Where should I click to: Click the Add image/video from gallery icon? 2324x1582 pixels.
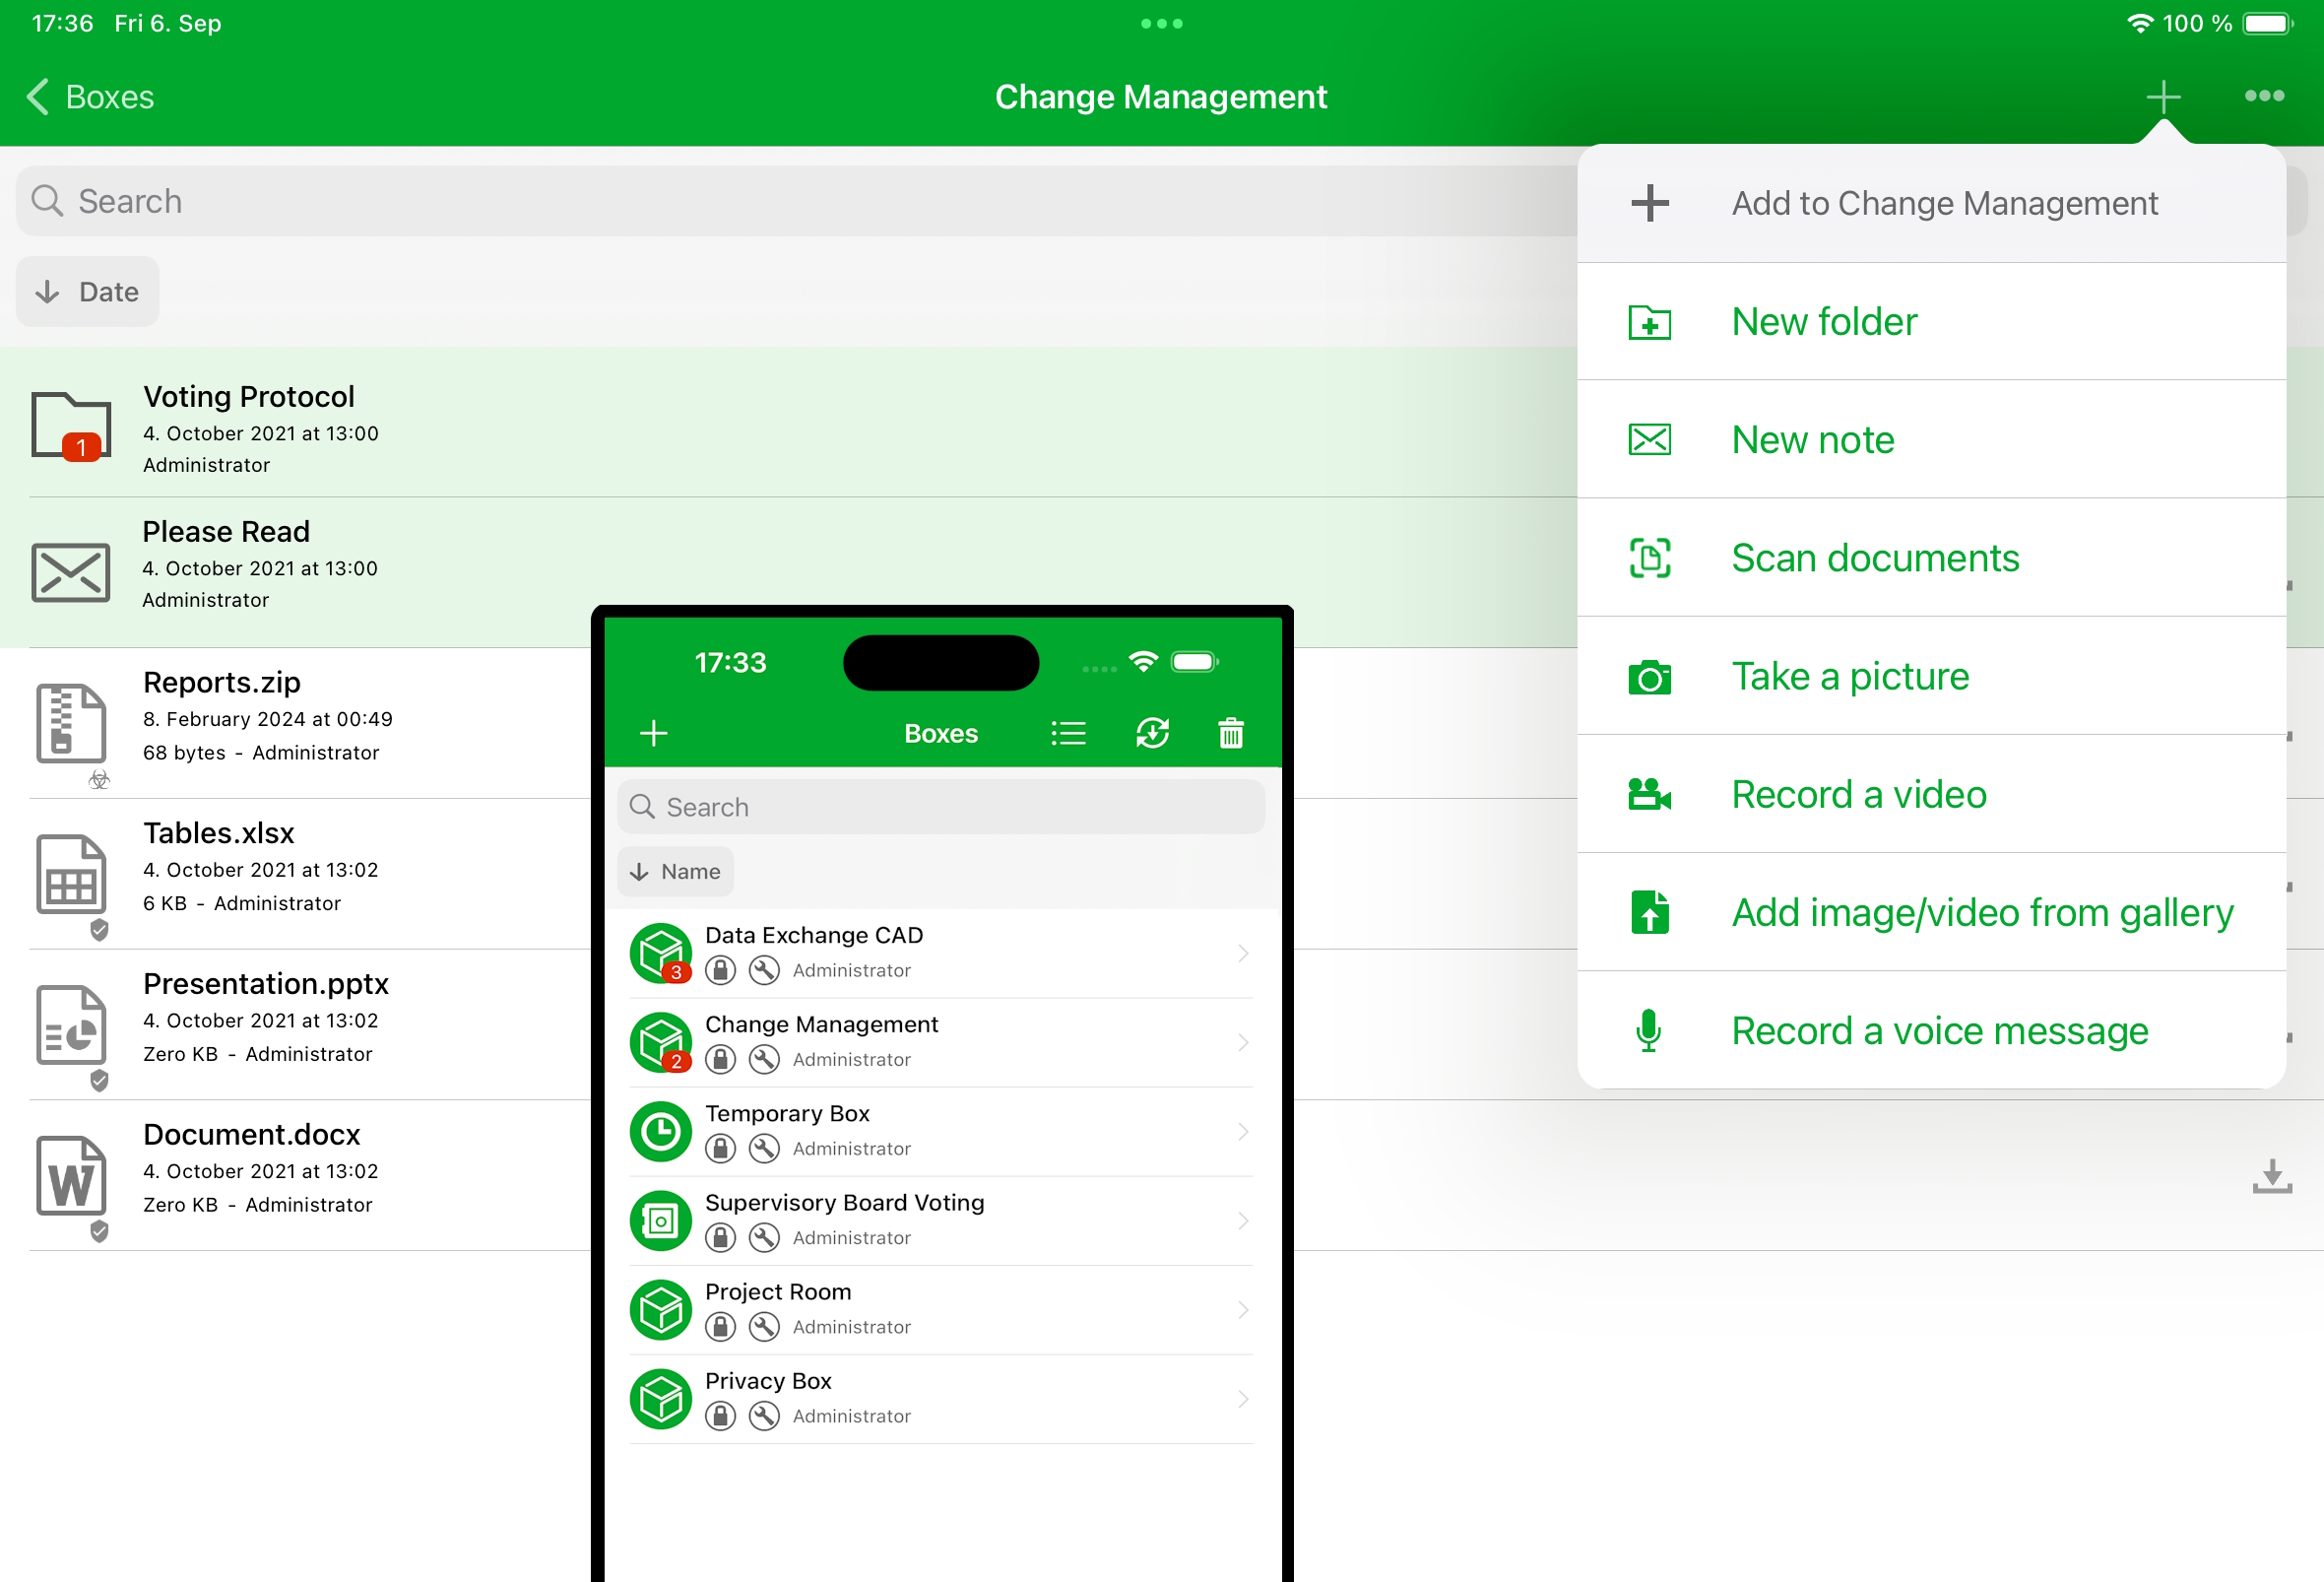[x=1648, y=911]
